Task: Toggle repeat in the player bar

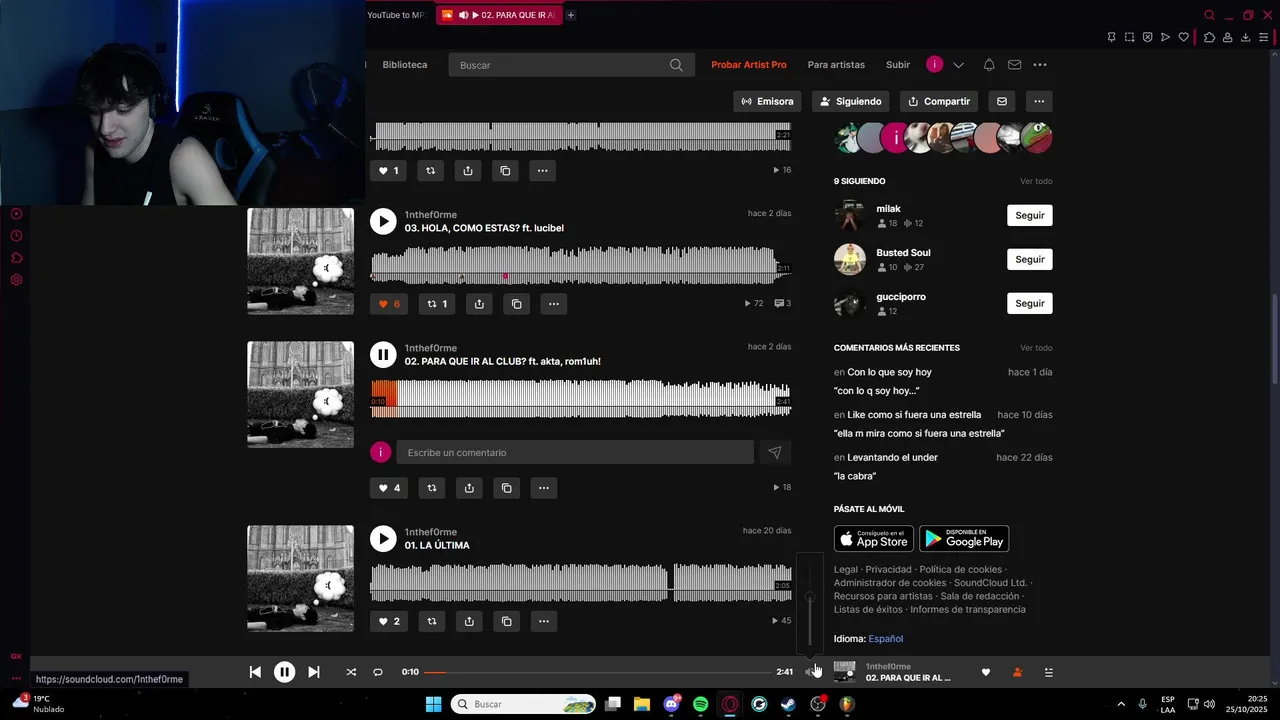Action: coord(378,672)
